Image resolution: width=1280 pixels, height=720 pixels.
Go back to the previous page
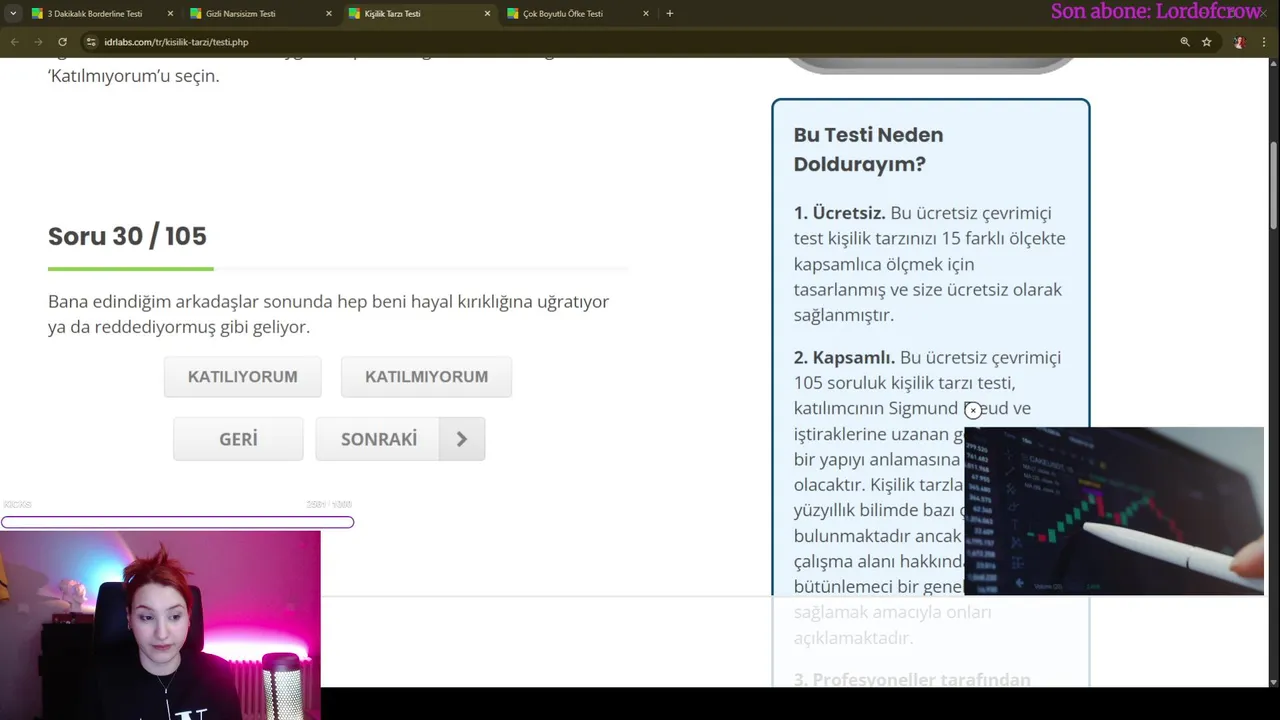(x=14, y=42)
